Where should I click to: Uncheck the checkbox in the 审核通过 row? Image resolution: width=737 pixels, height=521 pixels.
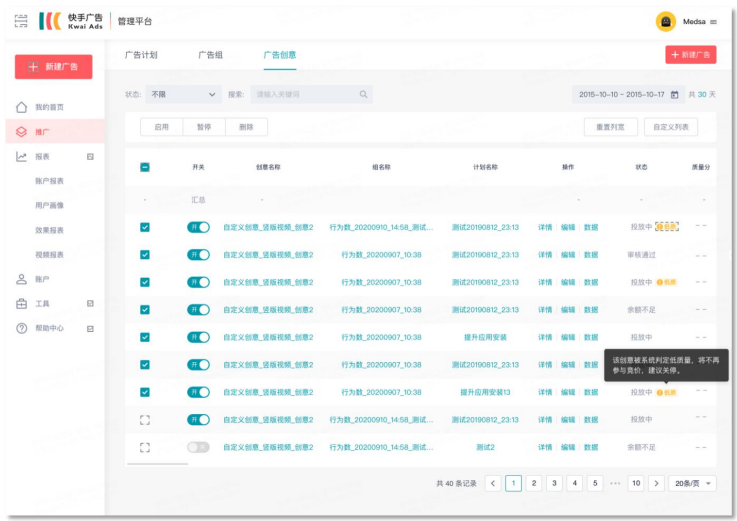pyautogui.click(x=145, y=255)
